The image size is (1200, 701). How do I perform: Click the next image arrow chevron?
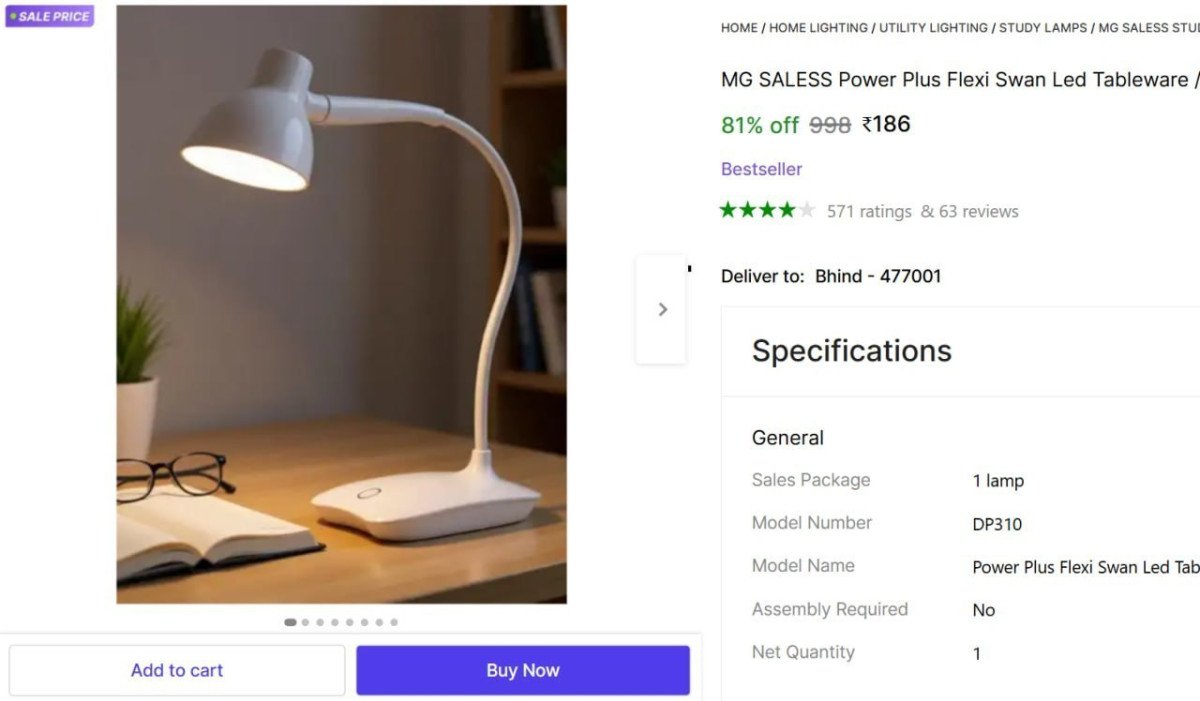(662, 310)
